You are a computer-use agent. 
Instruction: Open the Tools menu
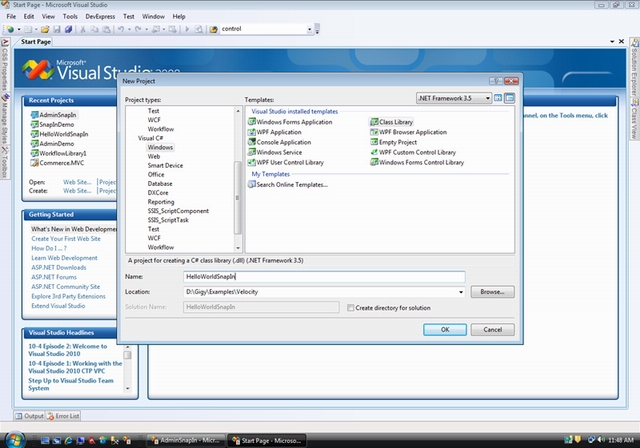click(x=70, y=16)
